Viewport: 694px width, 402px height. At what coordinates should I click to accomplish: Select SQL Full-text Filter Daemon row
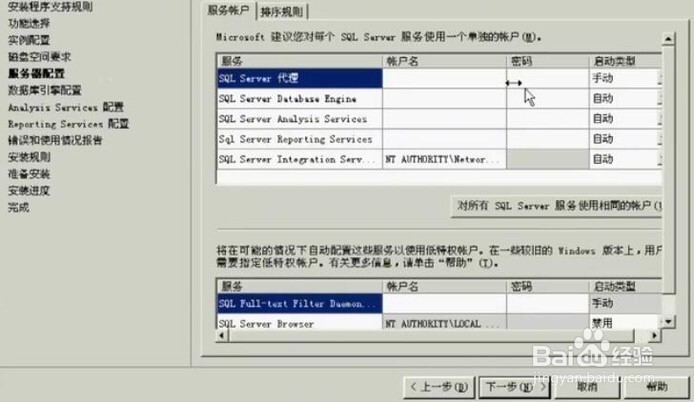pos(300,304)
